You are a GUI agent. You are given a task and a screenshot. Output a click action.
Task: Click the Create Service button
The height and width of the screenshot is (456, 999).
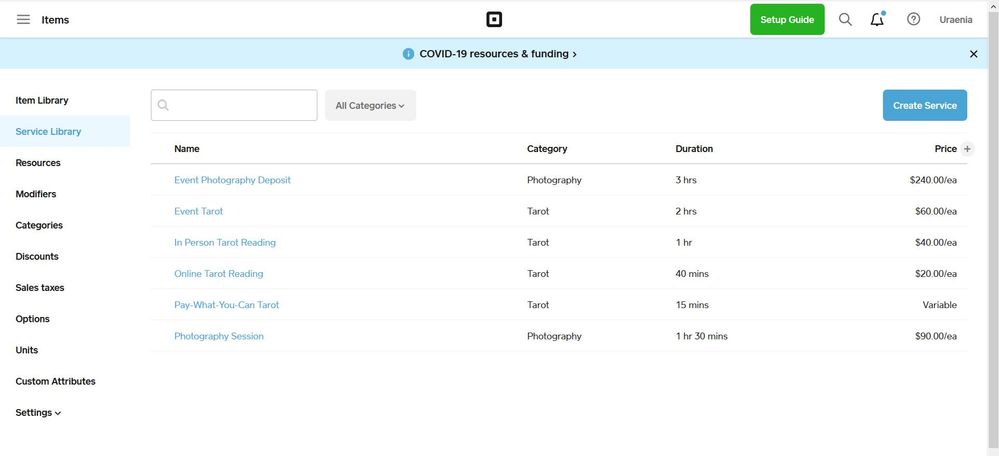tap(924, 105)
